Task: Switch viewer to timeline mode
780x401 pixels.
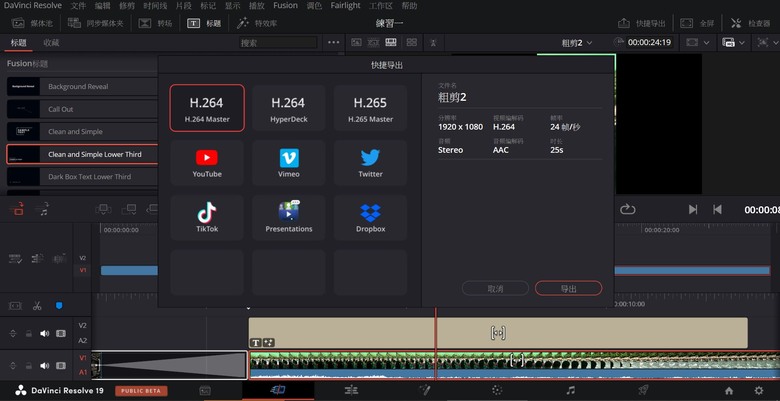Action: (391, 43)
